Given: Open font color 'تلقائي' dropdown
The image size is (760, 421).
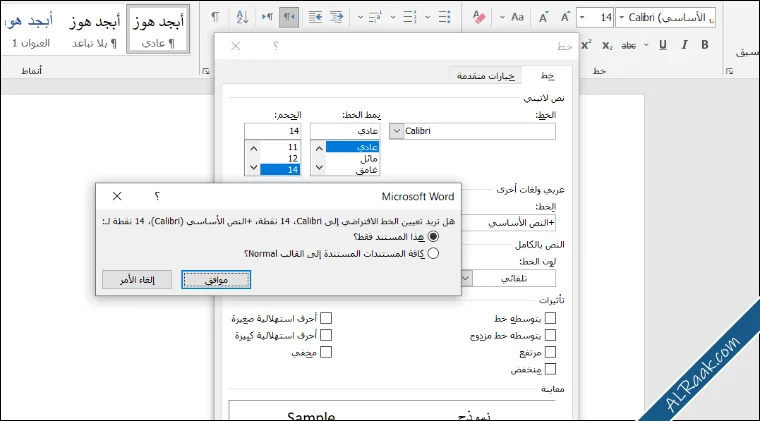Looking at the screenshot, I should pyautogui.click(x=465, y=279).
